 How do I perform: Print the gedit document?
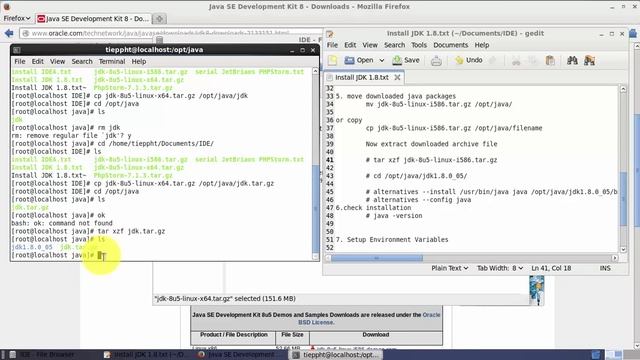point(436,61)
